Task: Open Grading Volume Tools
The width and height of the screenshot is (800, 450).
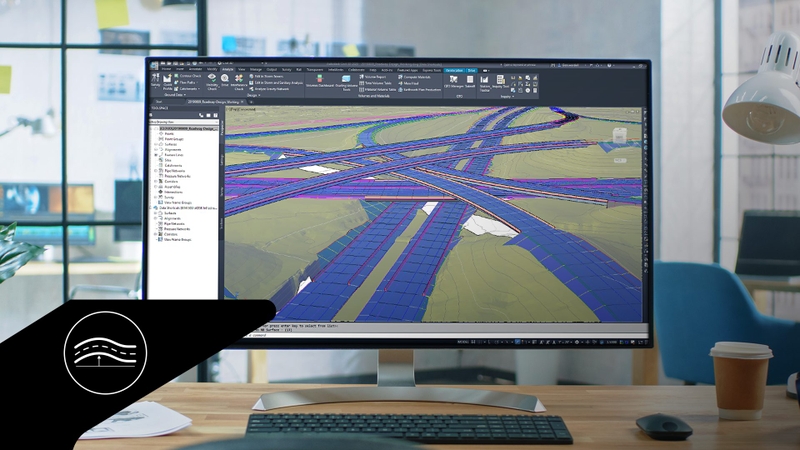Action: click(346, 82)
